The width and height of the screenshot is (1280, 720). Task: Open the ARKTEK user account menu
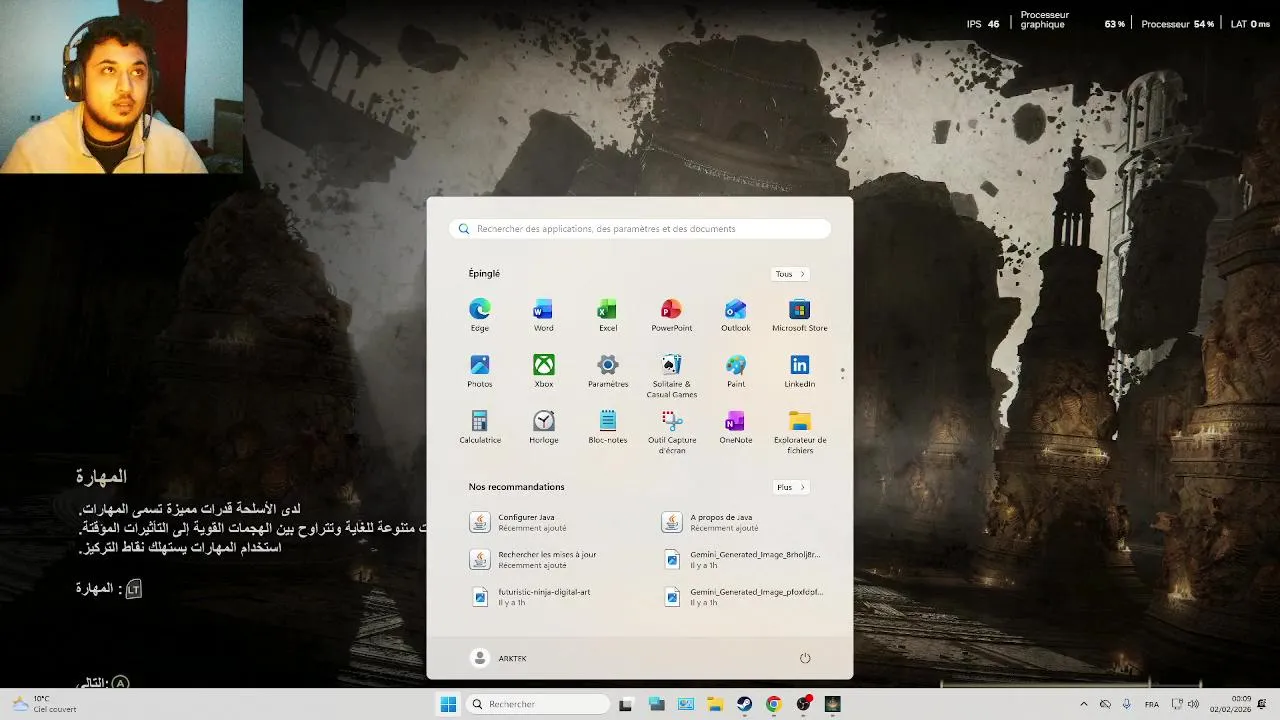coord(499,658)
